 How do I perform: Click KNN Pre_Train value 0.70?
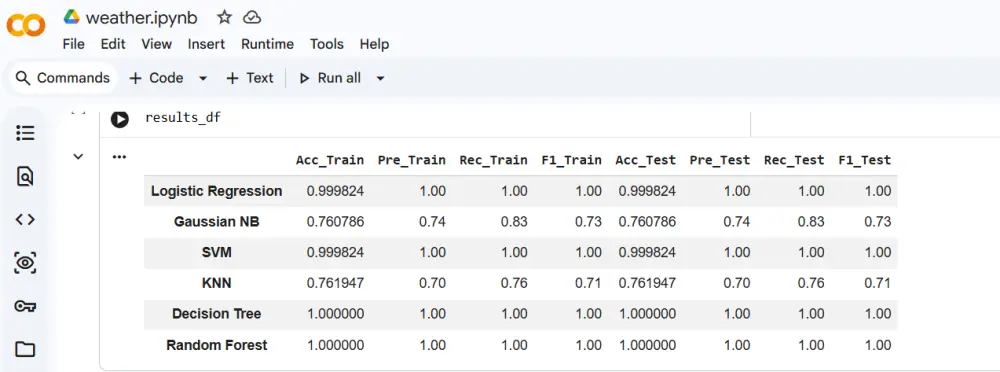coord(433,283)
